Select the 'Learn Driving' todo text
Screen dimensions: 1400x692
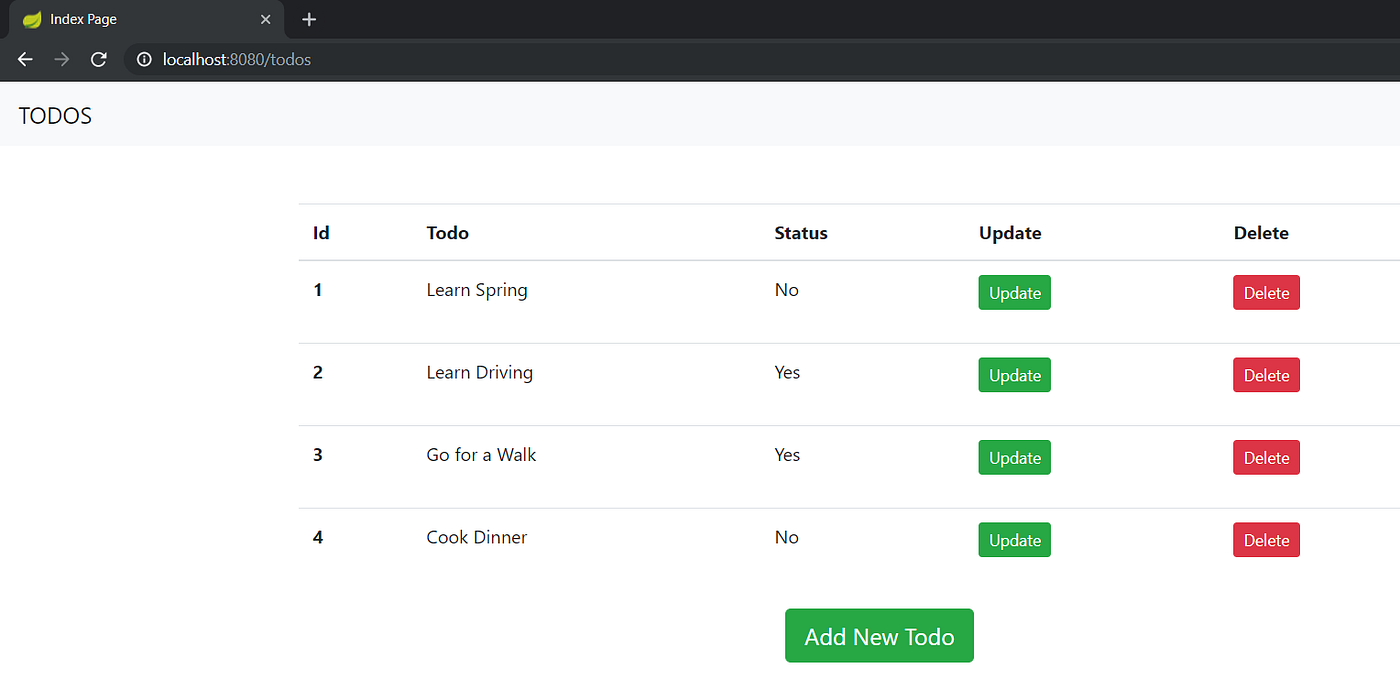tap(479, 373)
